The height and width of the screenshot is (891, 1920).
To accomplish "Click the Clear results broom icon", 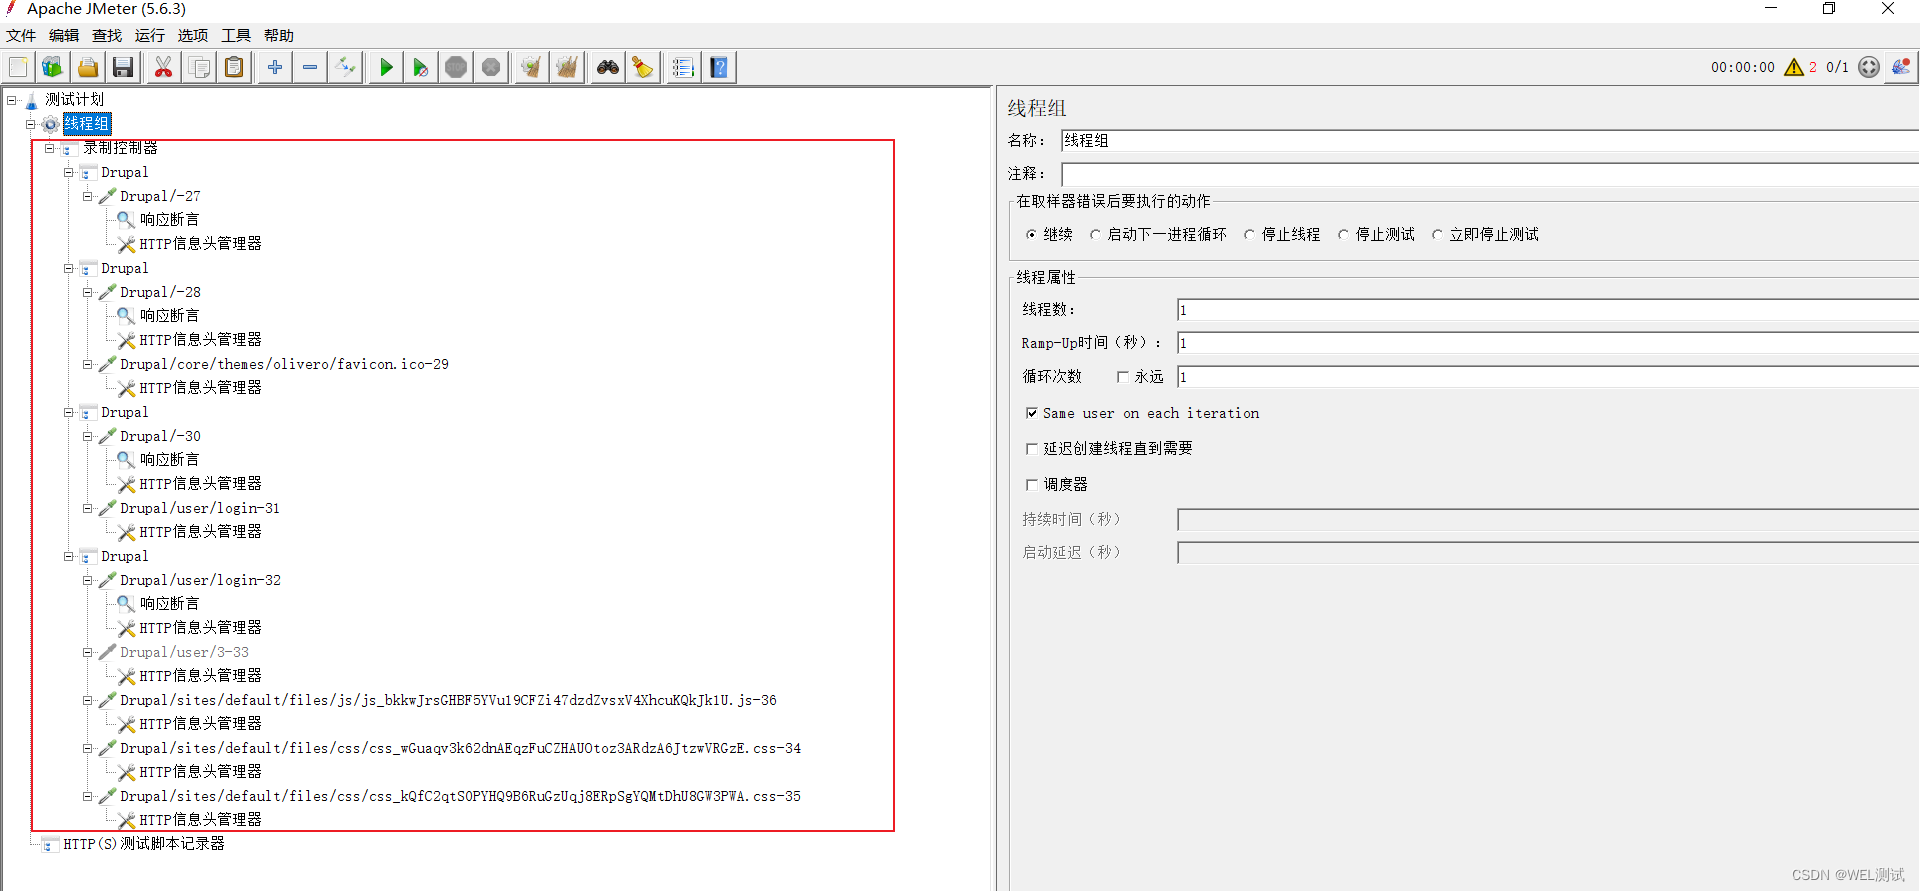I will (531, 67).
